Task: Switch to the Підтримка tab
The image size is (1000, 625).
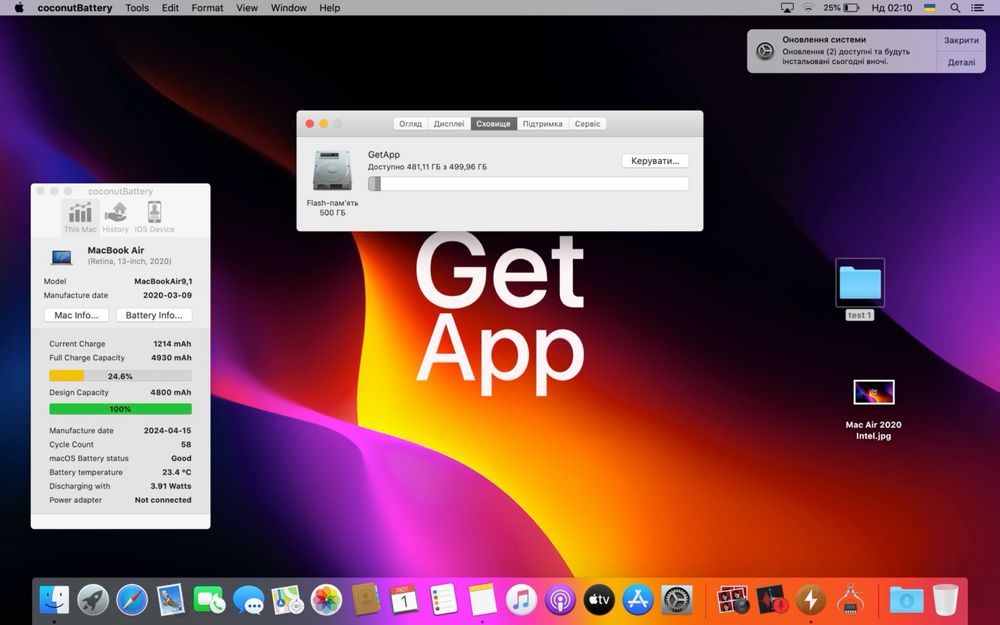Action: click(x=542, y=124)
